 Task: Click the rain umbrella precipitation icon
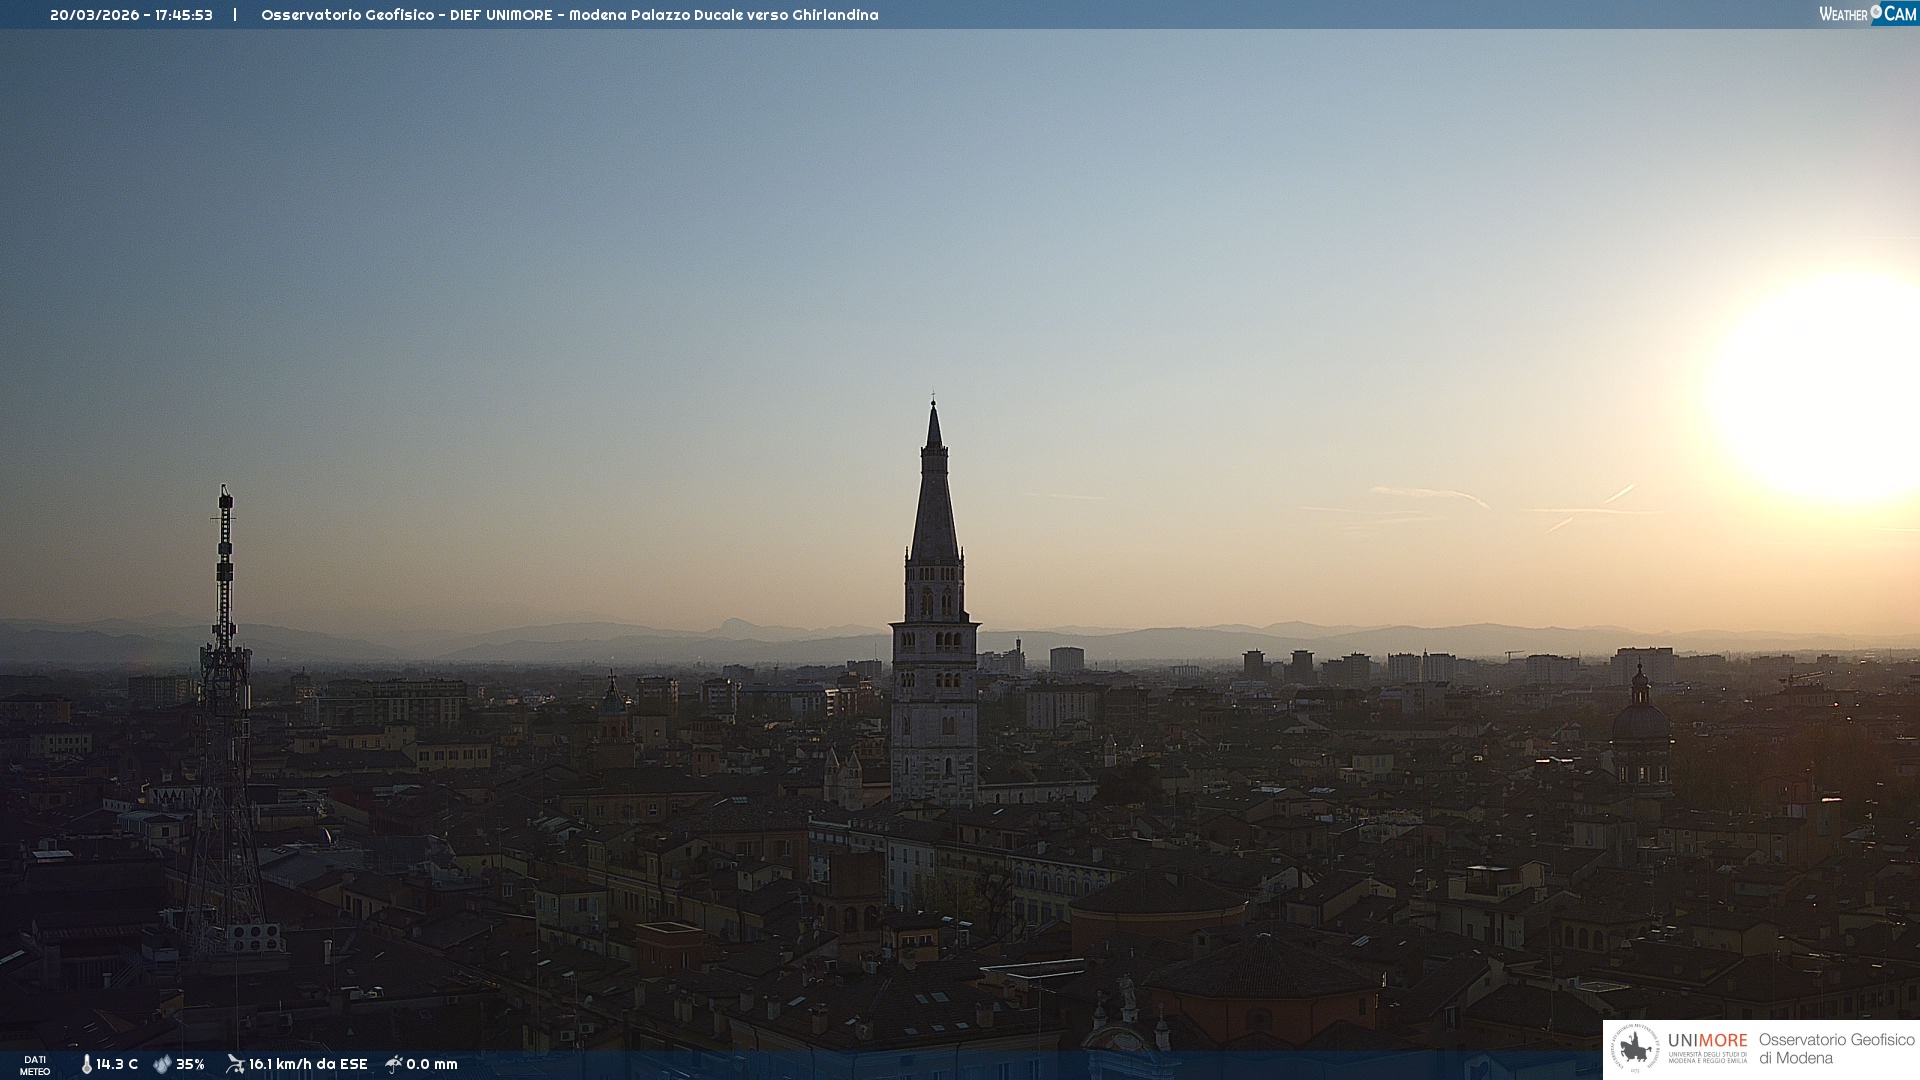(x=394, y=1064)
